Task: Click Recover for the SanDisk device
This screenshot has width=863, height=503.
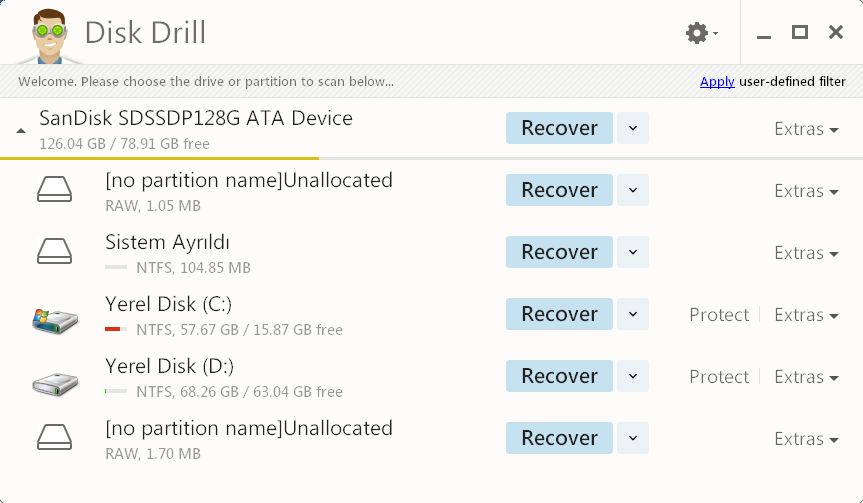Action: (559, 128)
